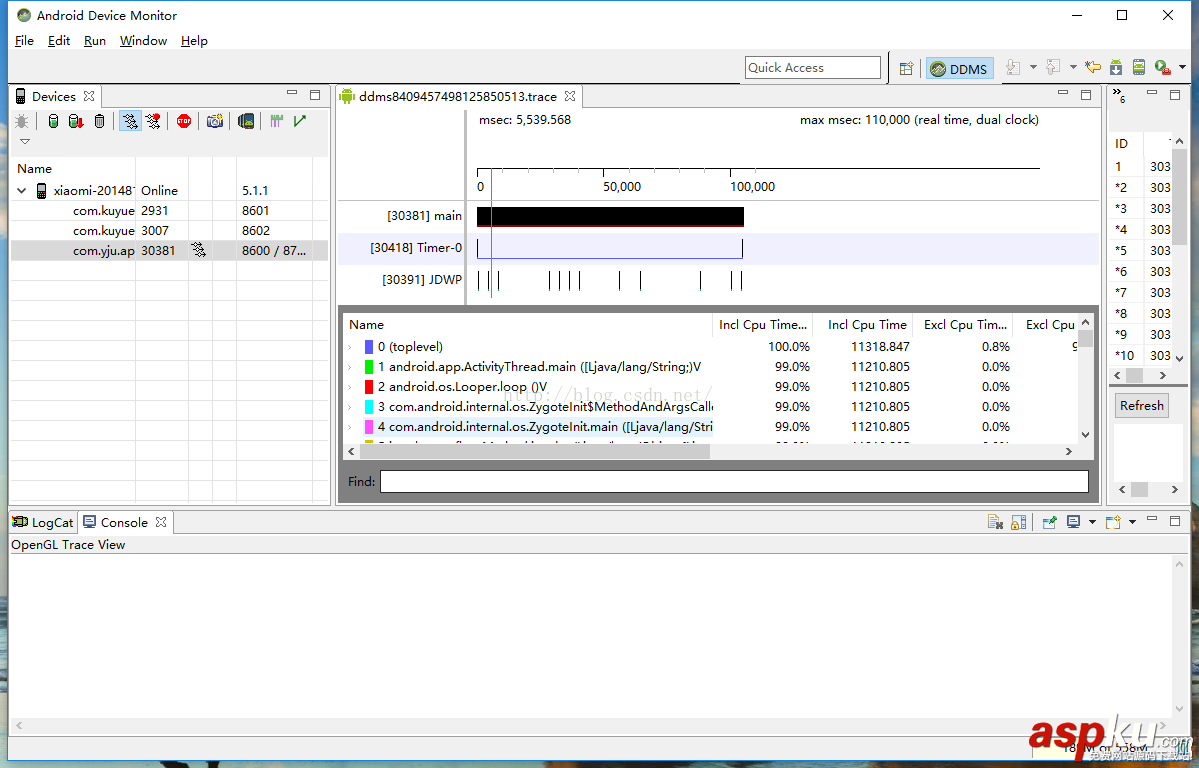Update heap for the selected process

pyautogui.click(x=52, y=120)
